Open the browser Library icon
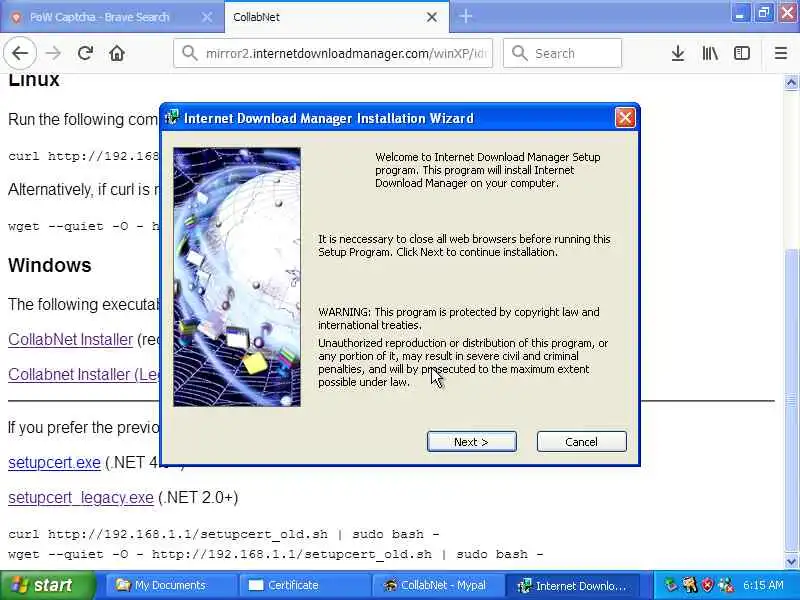Screen dimensions: 800x600 tap(710, 53)
